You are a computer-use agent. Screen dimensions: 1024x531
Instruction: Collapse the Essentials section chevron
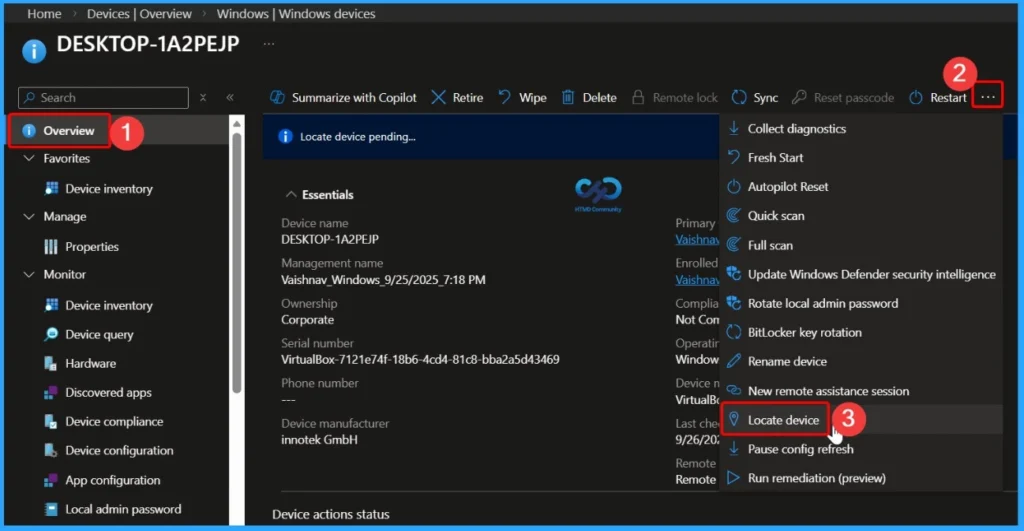[x=291, y=195]
